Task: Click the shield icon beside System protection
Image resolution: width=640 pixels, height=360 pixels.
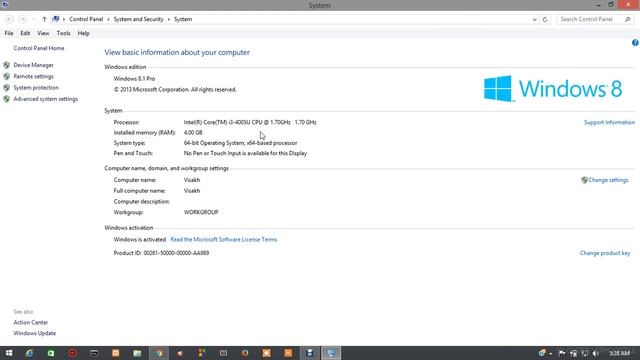Action: [x=7, y=87]
